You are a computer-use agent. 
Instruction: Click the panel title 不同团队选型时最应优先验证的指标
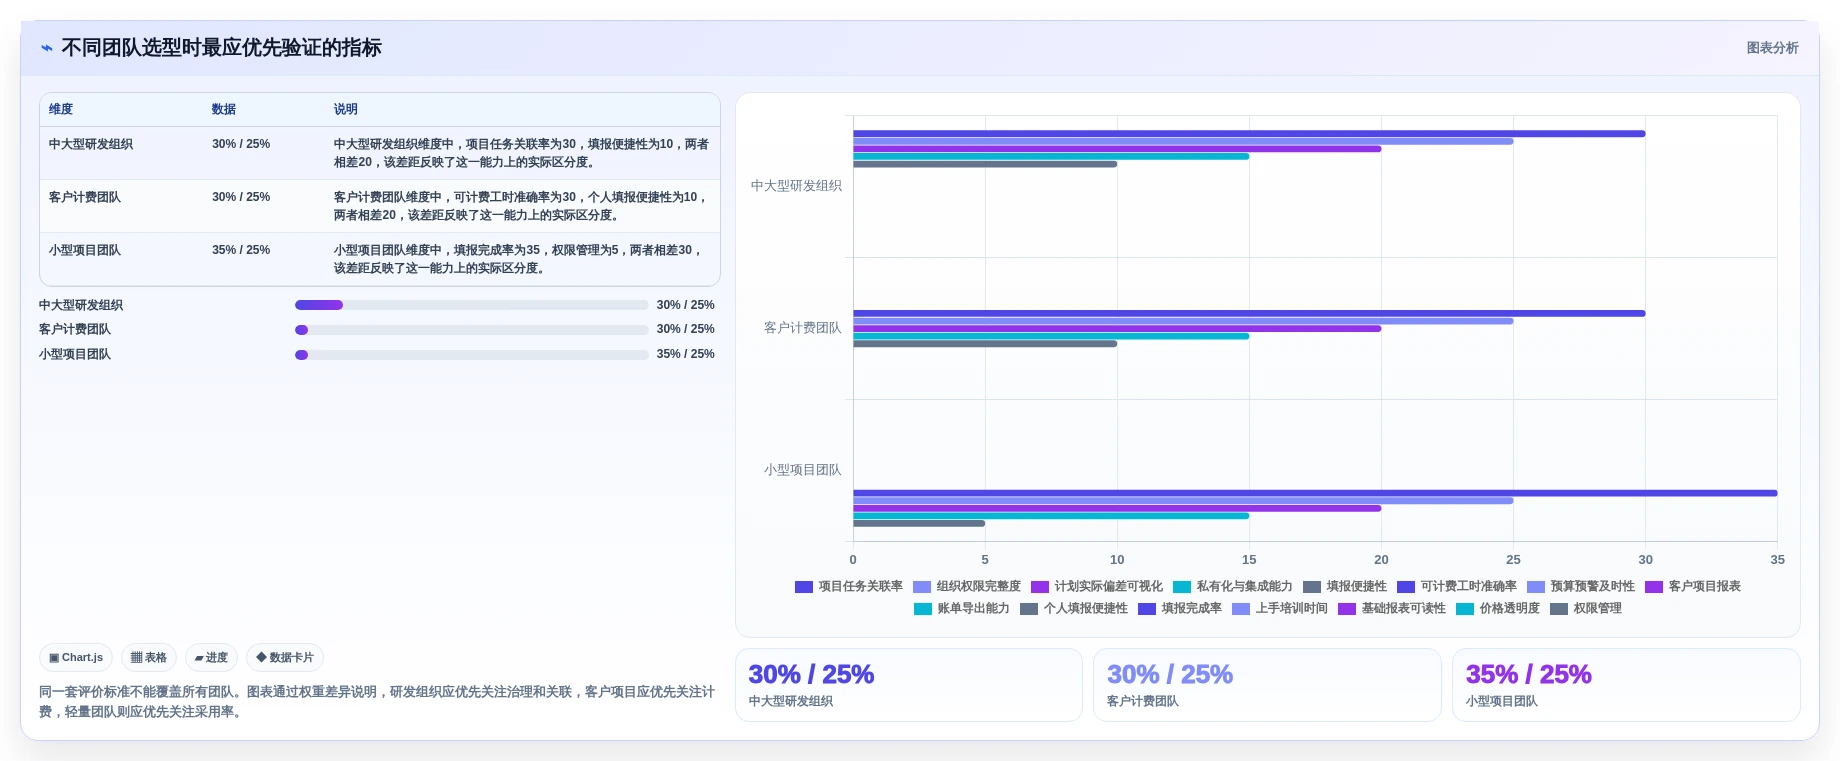(221, 48)
